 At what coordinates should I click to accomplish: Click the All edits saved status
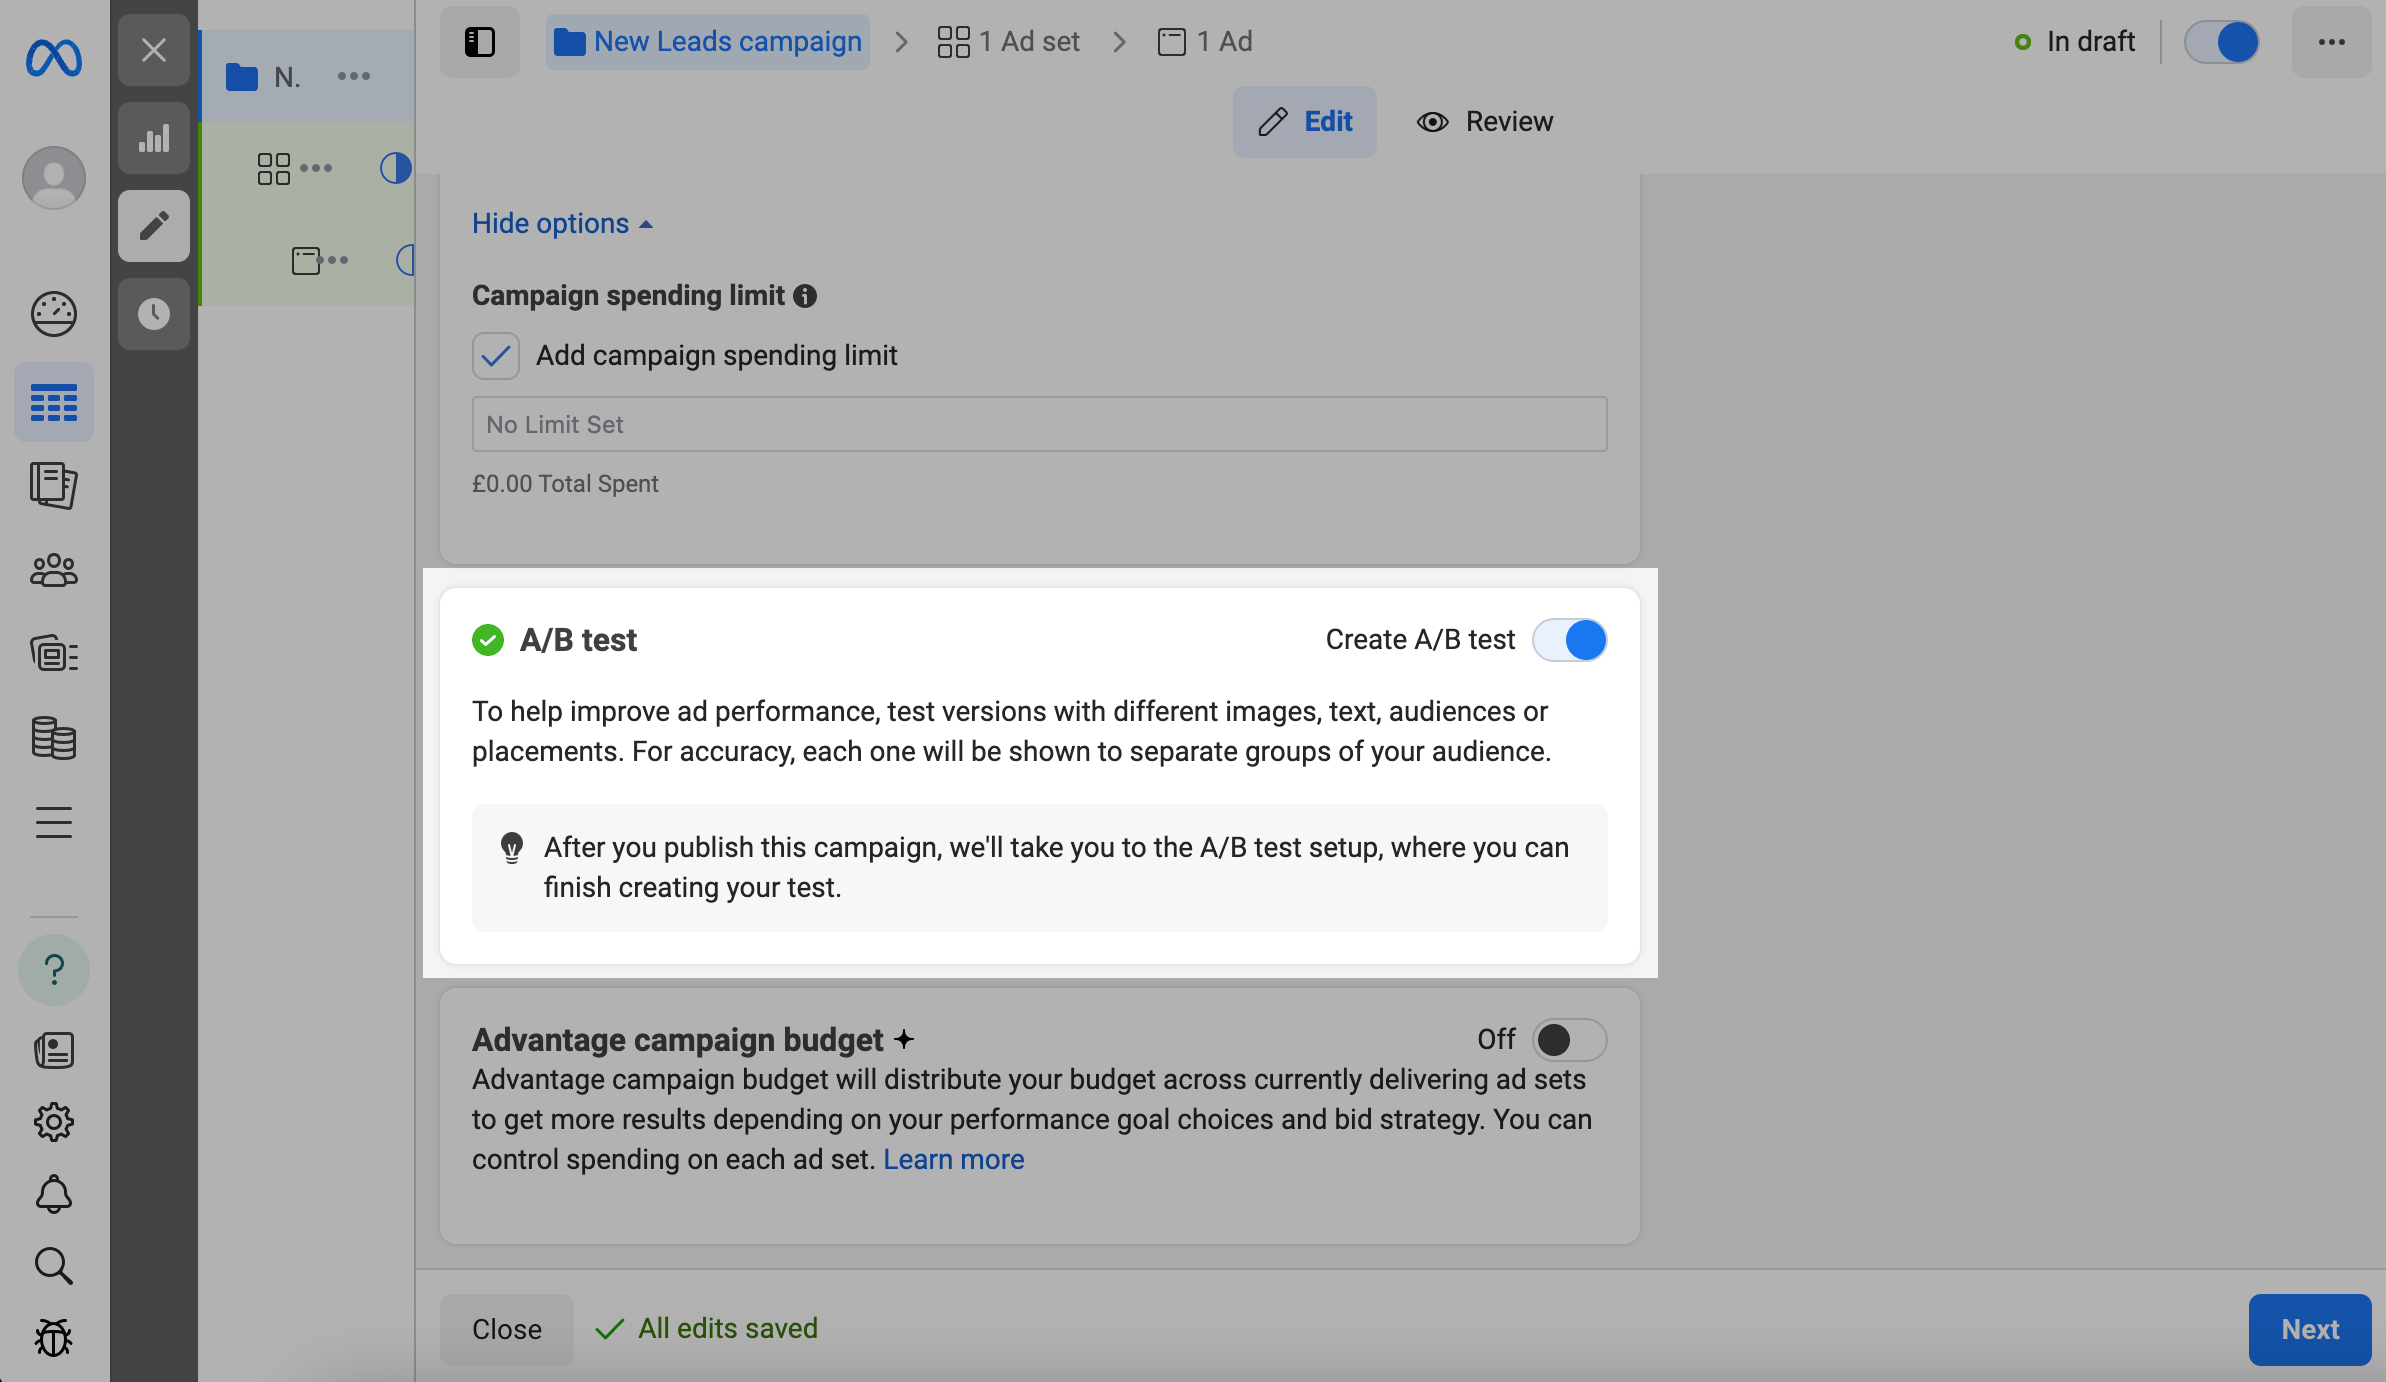(707, 1329)
